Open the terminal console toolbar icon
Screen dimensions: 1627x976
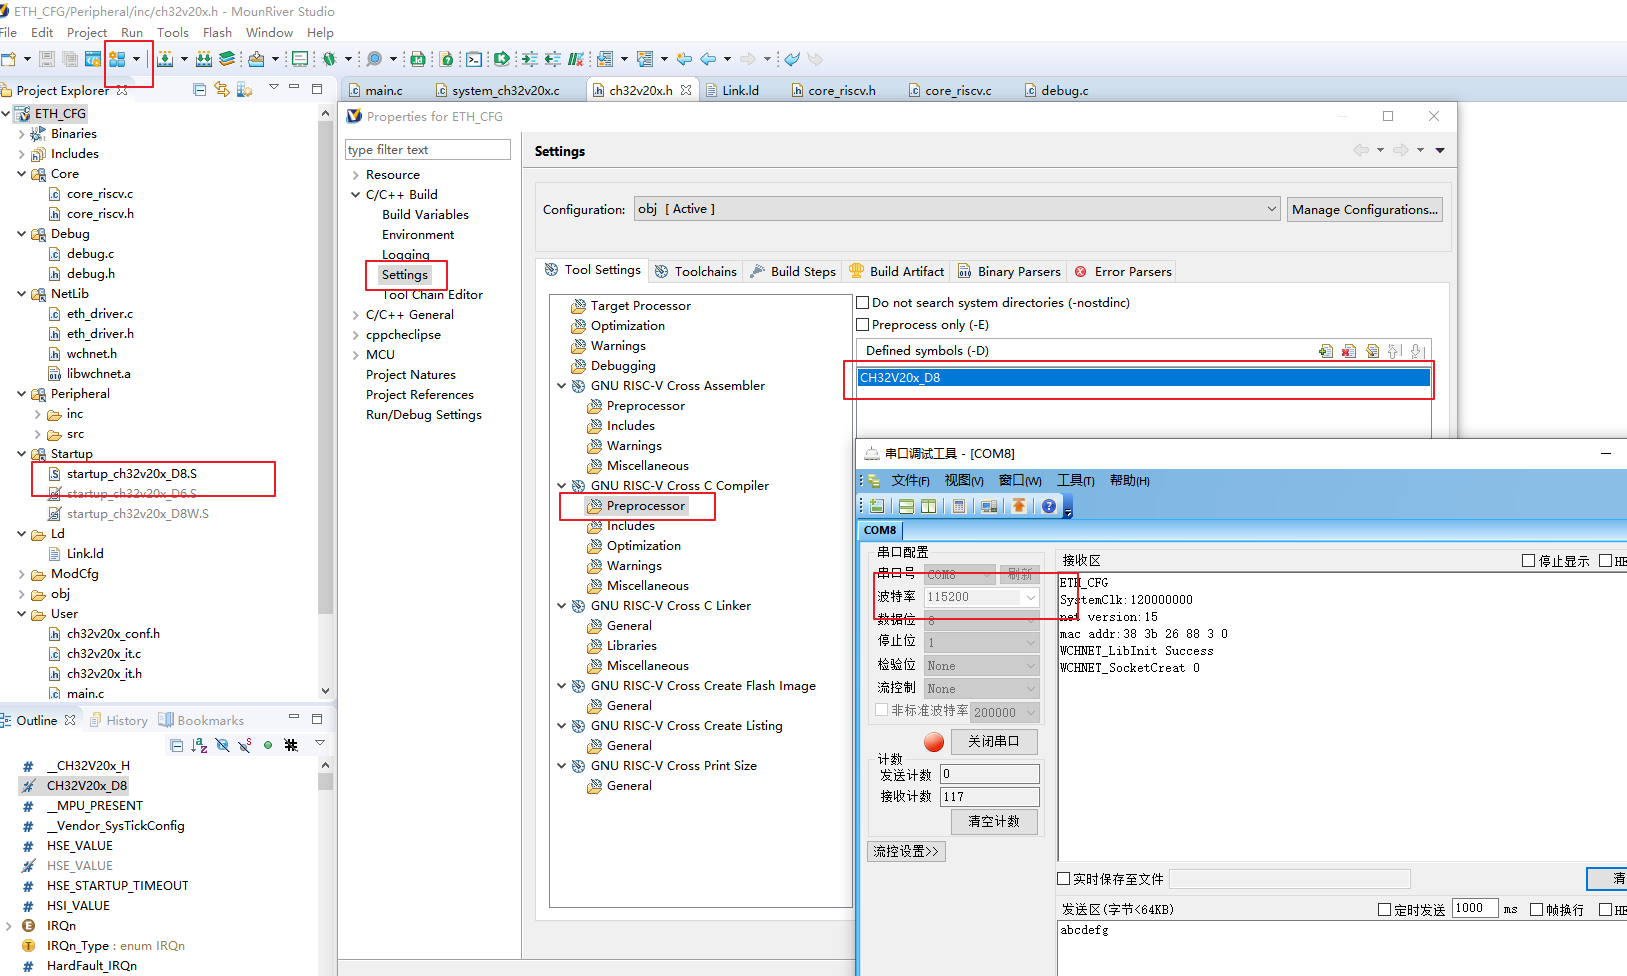pyautogui.click(x=474, y=59)
